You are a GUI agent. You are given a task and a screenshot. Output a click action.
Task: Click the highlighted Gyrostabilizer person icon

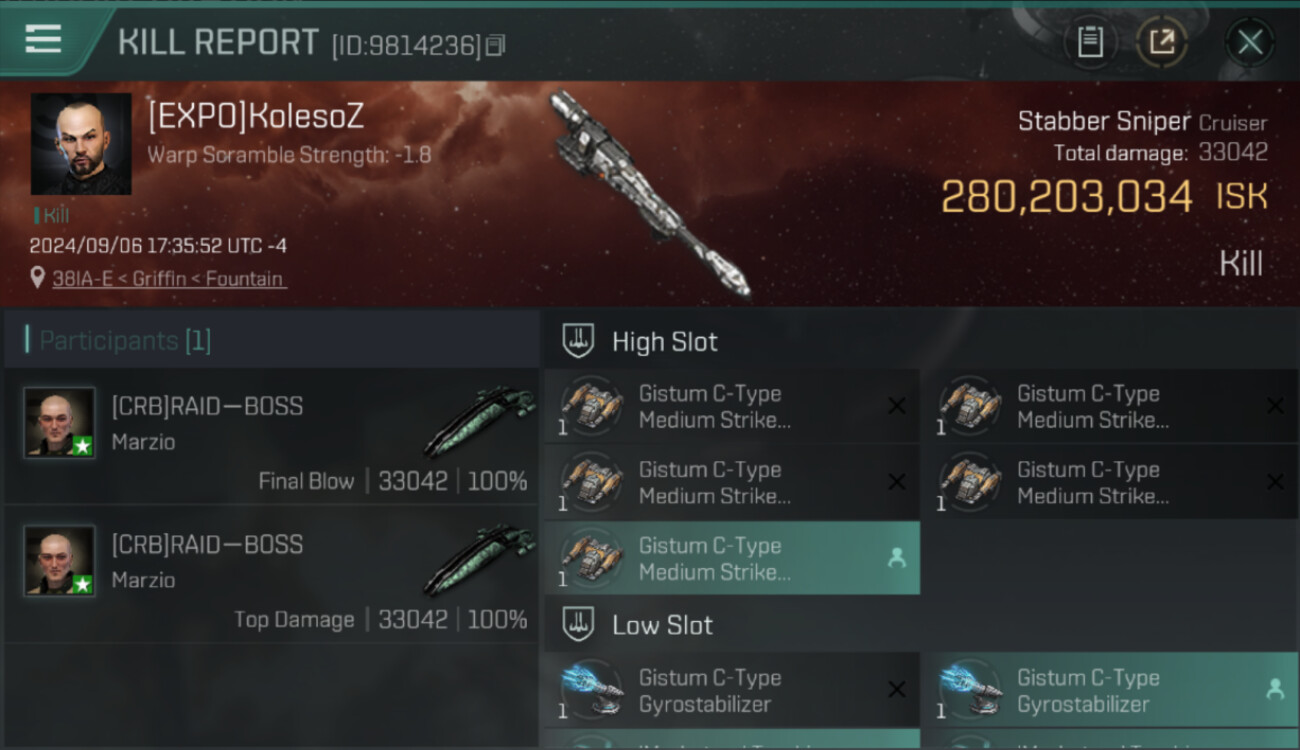click(1274, 689)
